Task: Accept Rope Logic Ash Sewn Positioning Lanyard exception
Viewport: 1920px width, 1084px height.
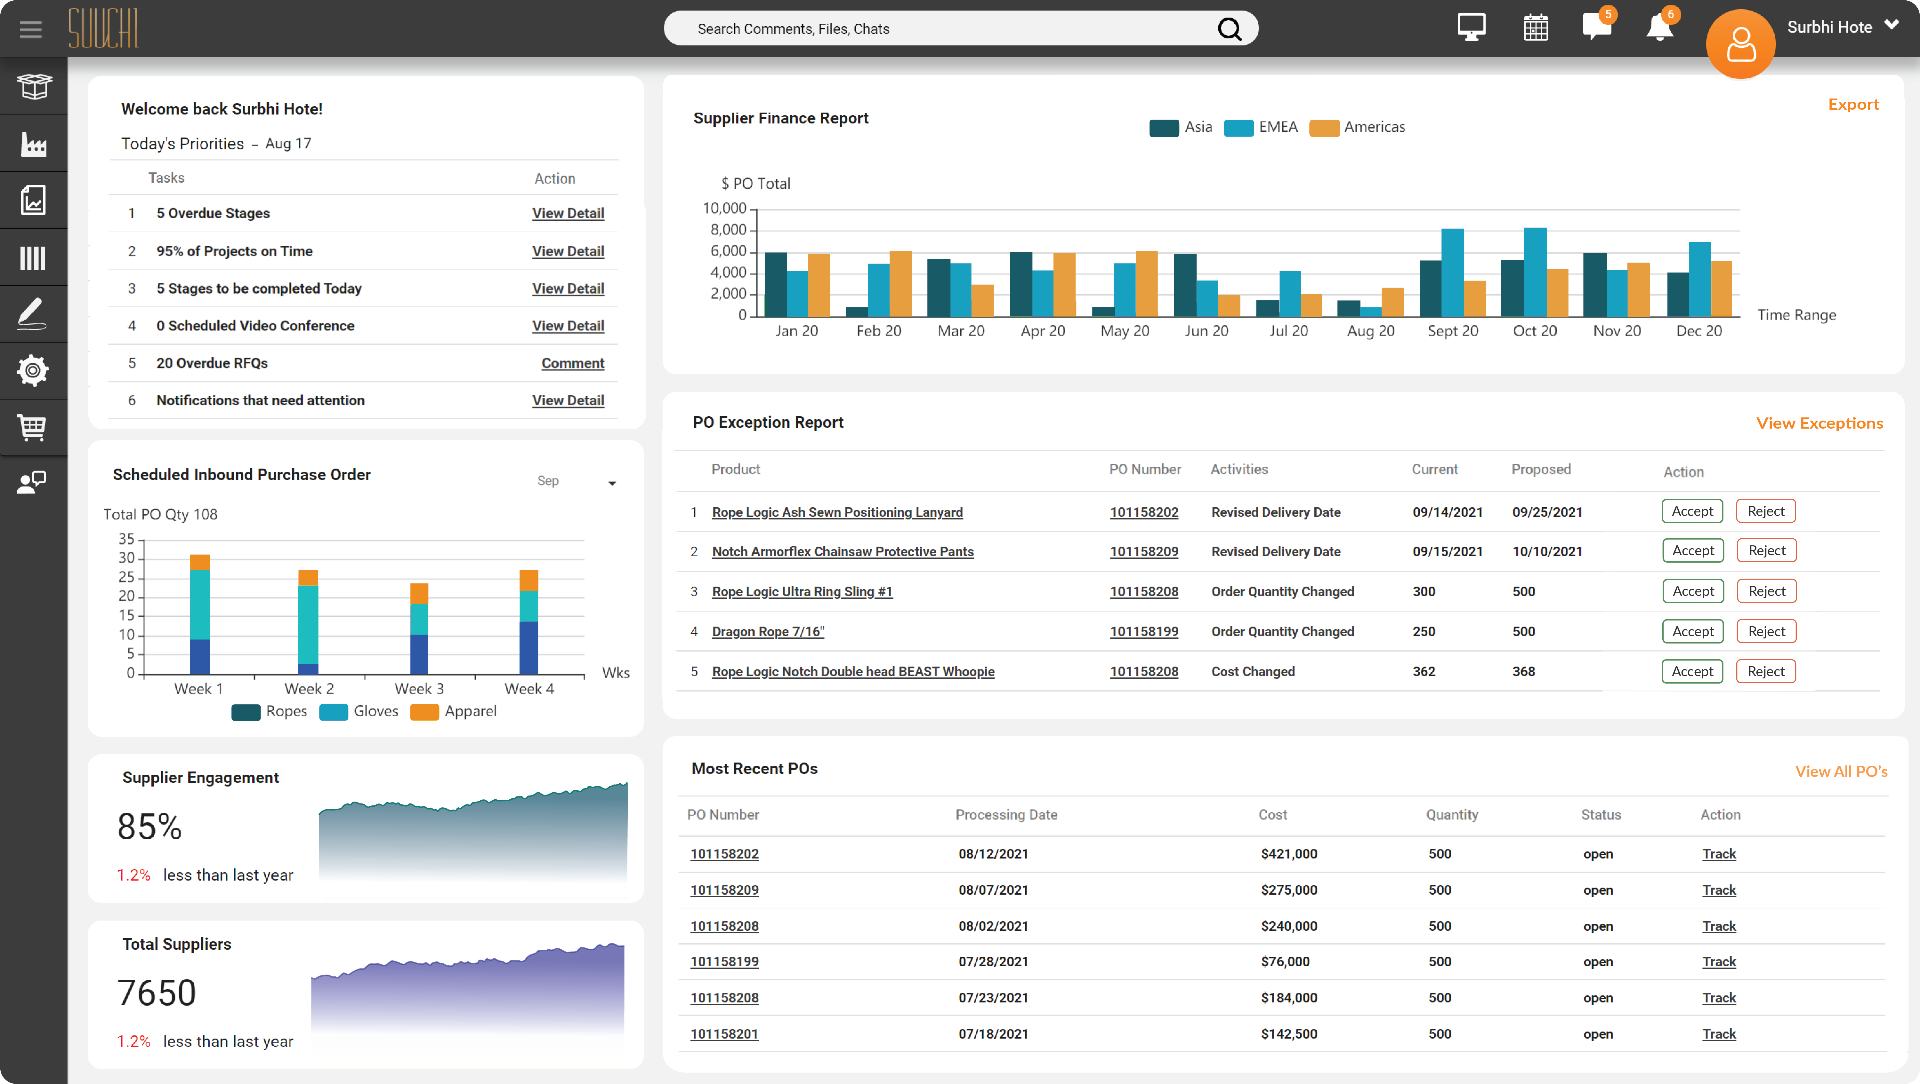Action: (1692, 511)
